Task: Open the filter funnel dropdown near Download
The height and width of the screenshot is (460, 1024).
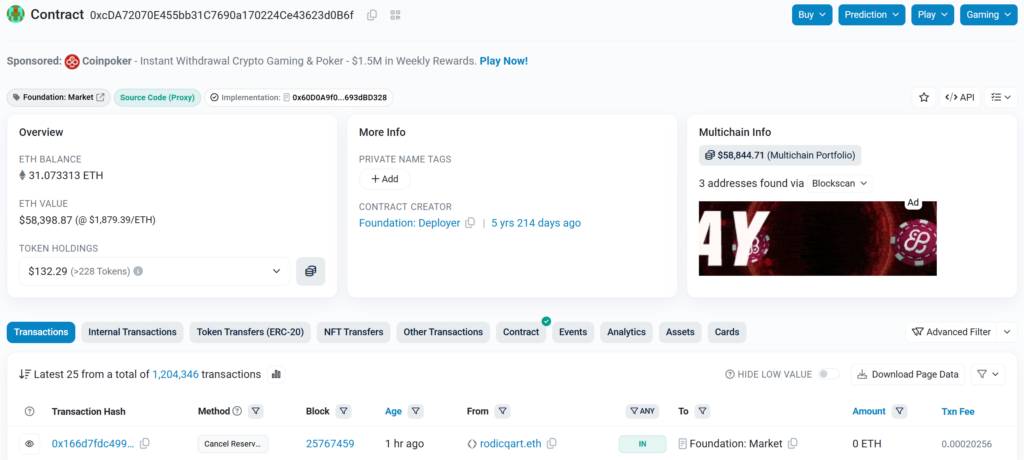Action: [x=987, y=374]
